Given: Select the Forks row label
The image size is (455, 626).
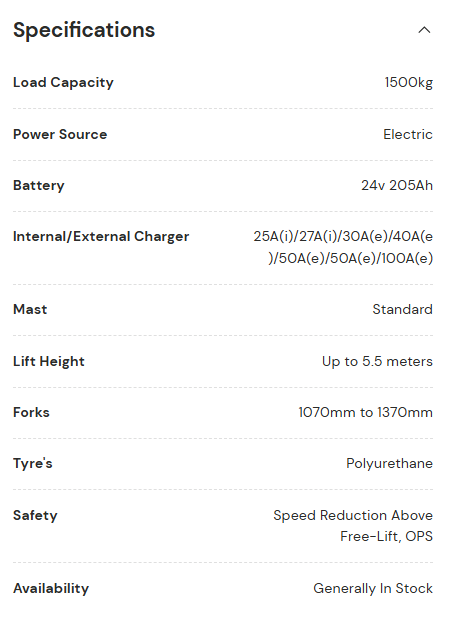Looking at the screenshot, I should (31, 412).
